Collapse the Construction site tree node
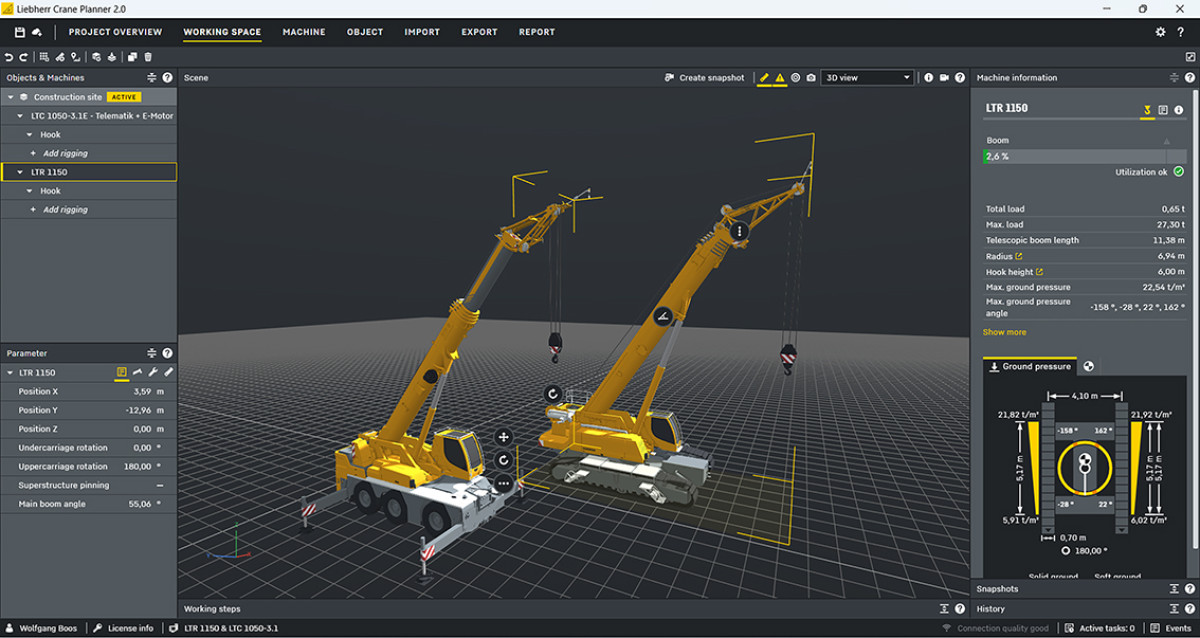Viewport: 1200px width, 638px height. [x=10, y=97]
